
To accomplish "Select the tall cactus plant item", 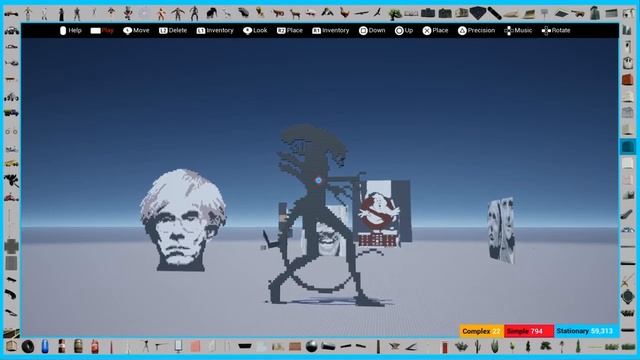I will pyautogui.click(x=478, y=347).
